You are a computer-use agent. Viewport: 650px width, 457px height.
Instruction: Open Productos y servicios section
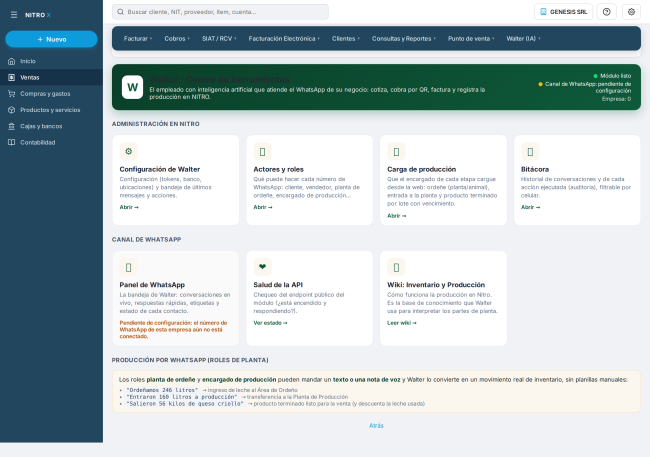(51, 110)
